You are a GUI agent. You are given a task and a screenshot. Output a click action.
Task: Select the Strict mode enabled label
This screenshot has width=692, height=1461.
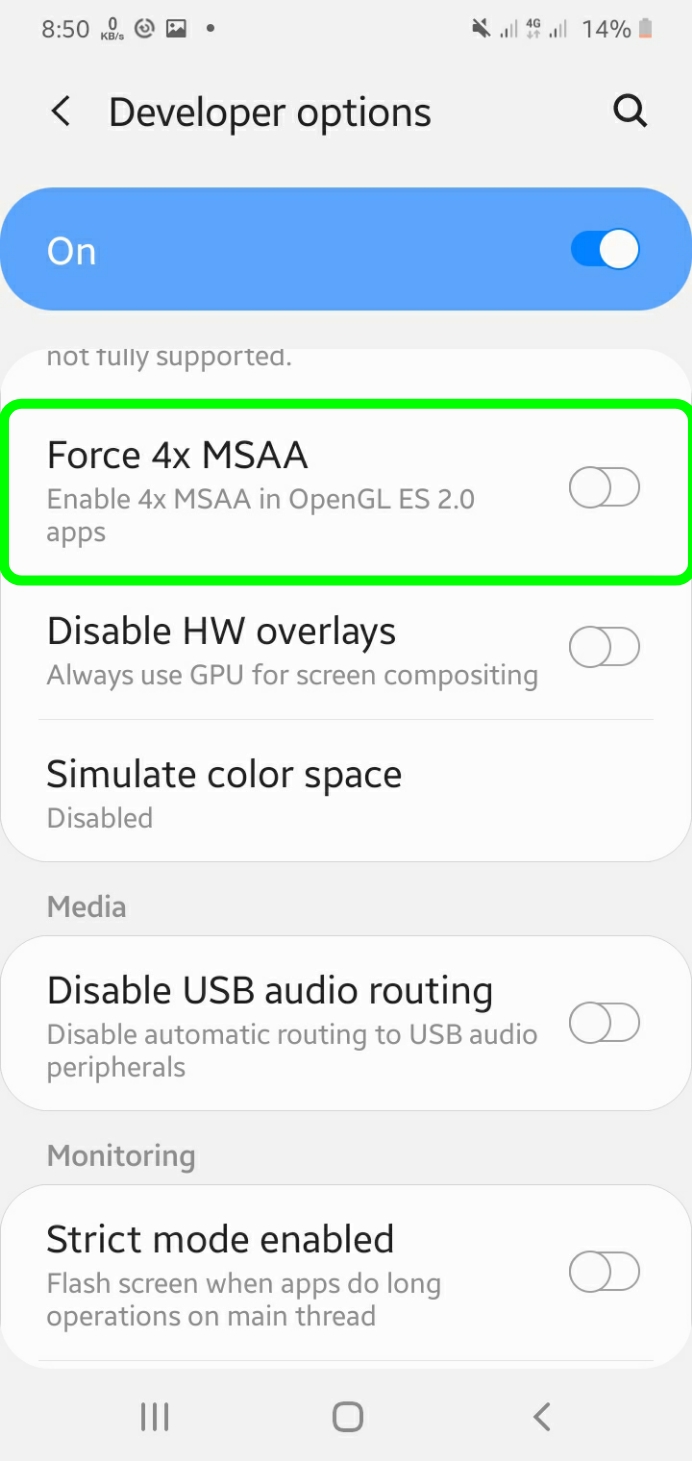(x=220, y=1240)
